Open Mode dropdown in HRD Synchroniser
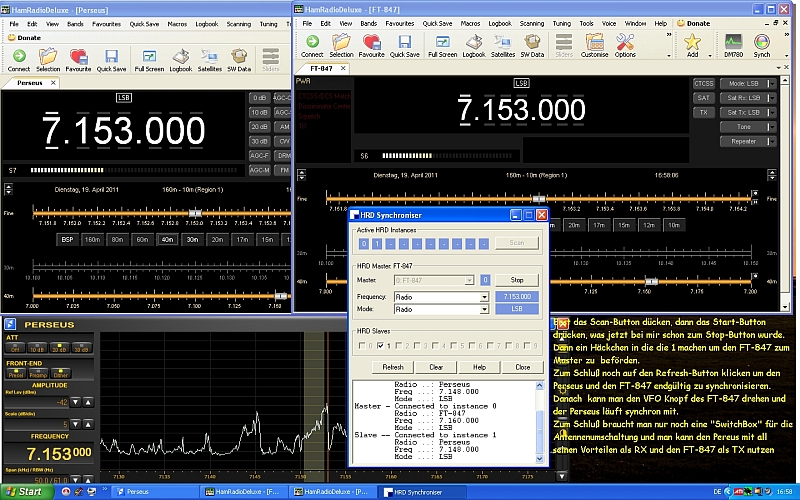Image resolution: width=800 pixels, height=500 pixels. [484, 309]
